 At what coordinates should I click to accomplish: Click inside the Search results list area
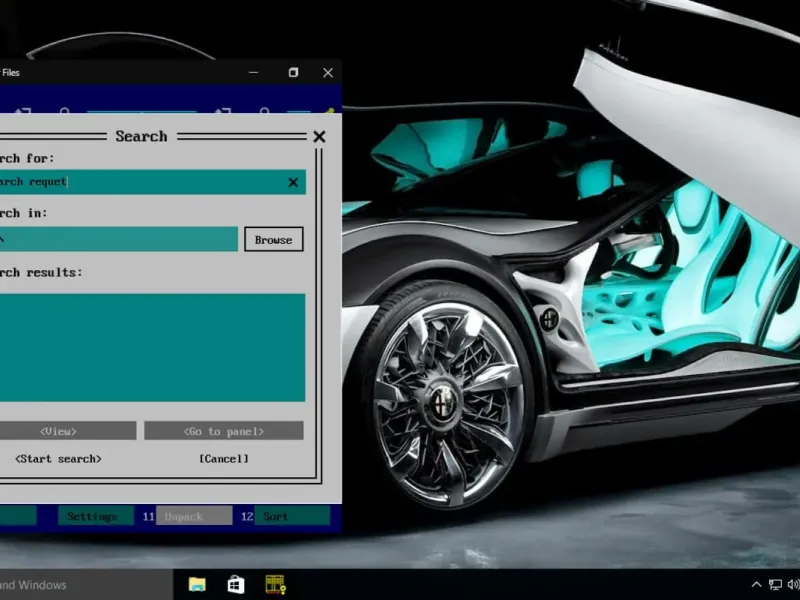tap(150, 347)
